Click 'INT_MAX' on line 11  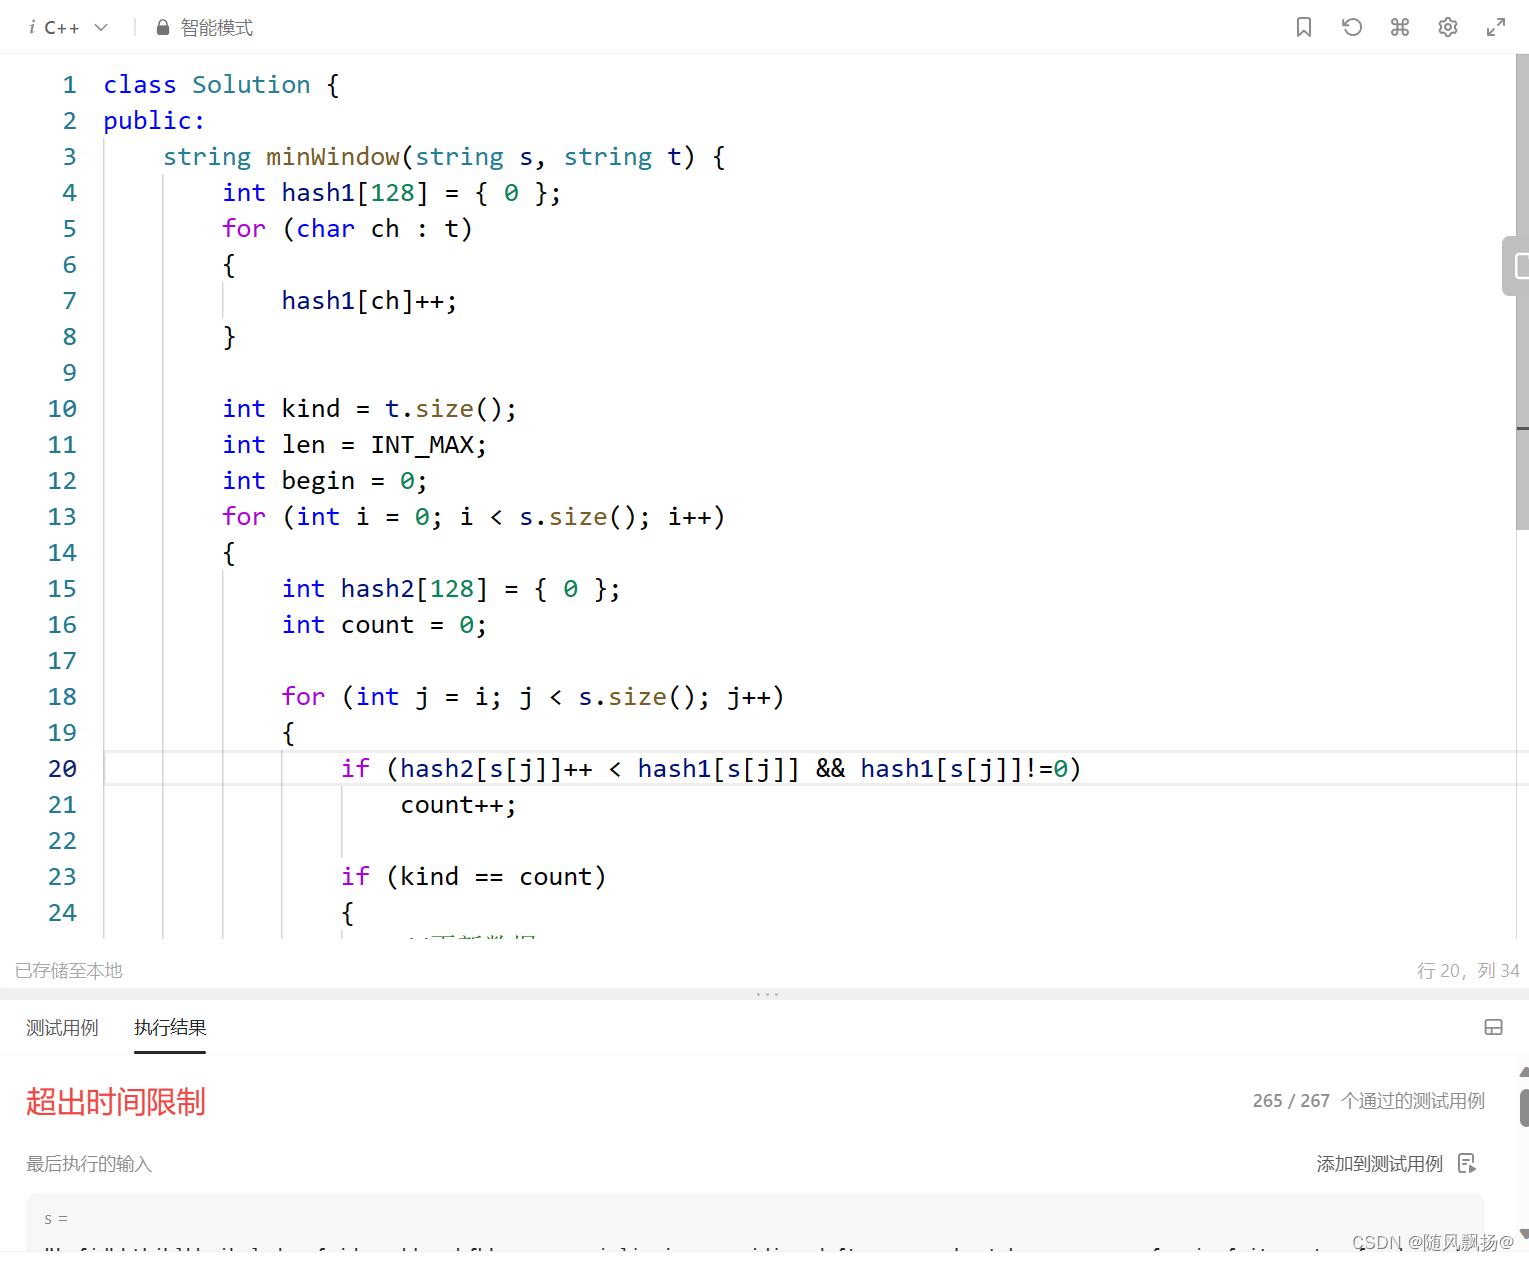point(421,445)
